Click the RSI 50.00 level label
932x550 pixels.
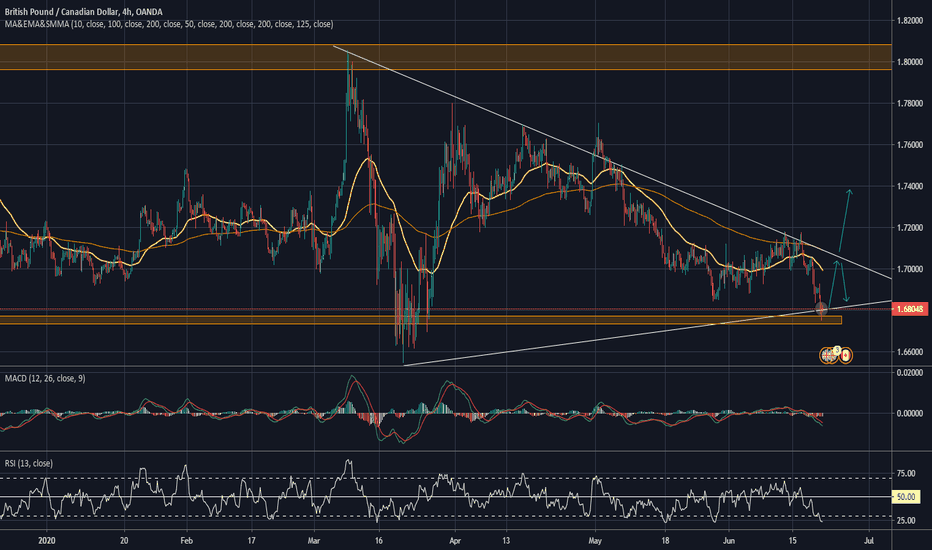(x=906, y=497)
